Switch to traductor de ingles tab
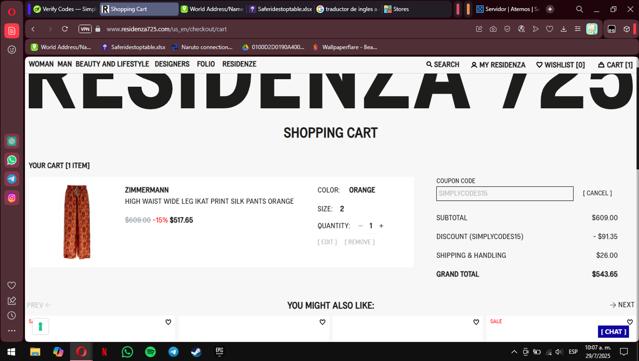Image resolution: width=639 pixels, height=361 pixels. coord(347,9)
